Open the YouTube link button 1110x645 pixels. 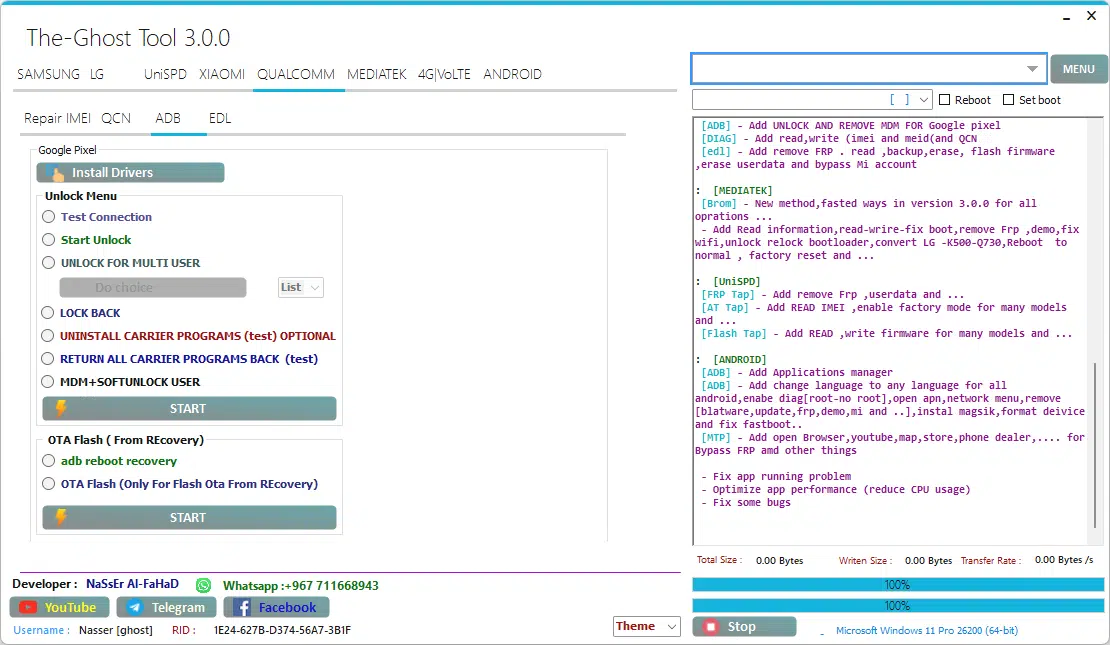59,607
